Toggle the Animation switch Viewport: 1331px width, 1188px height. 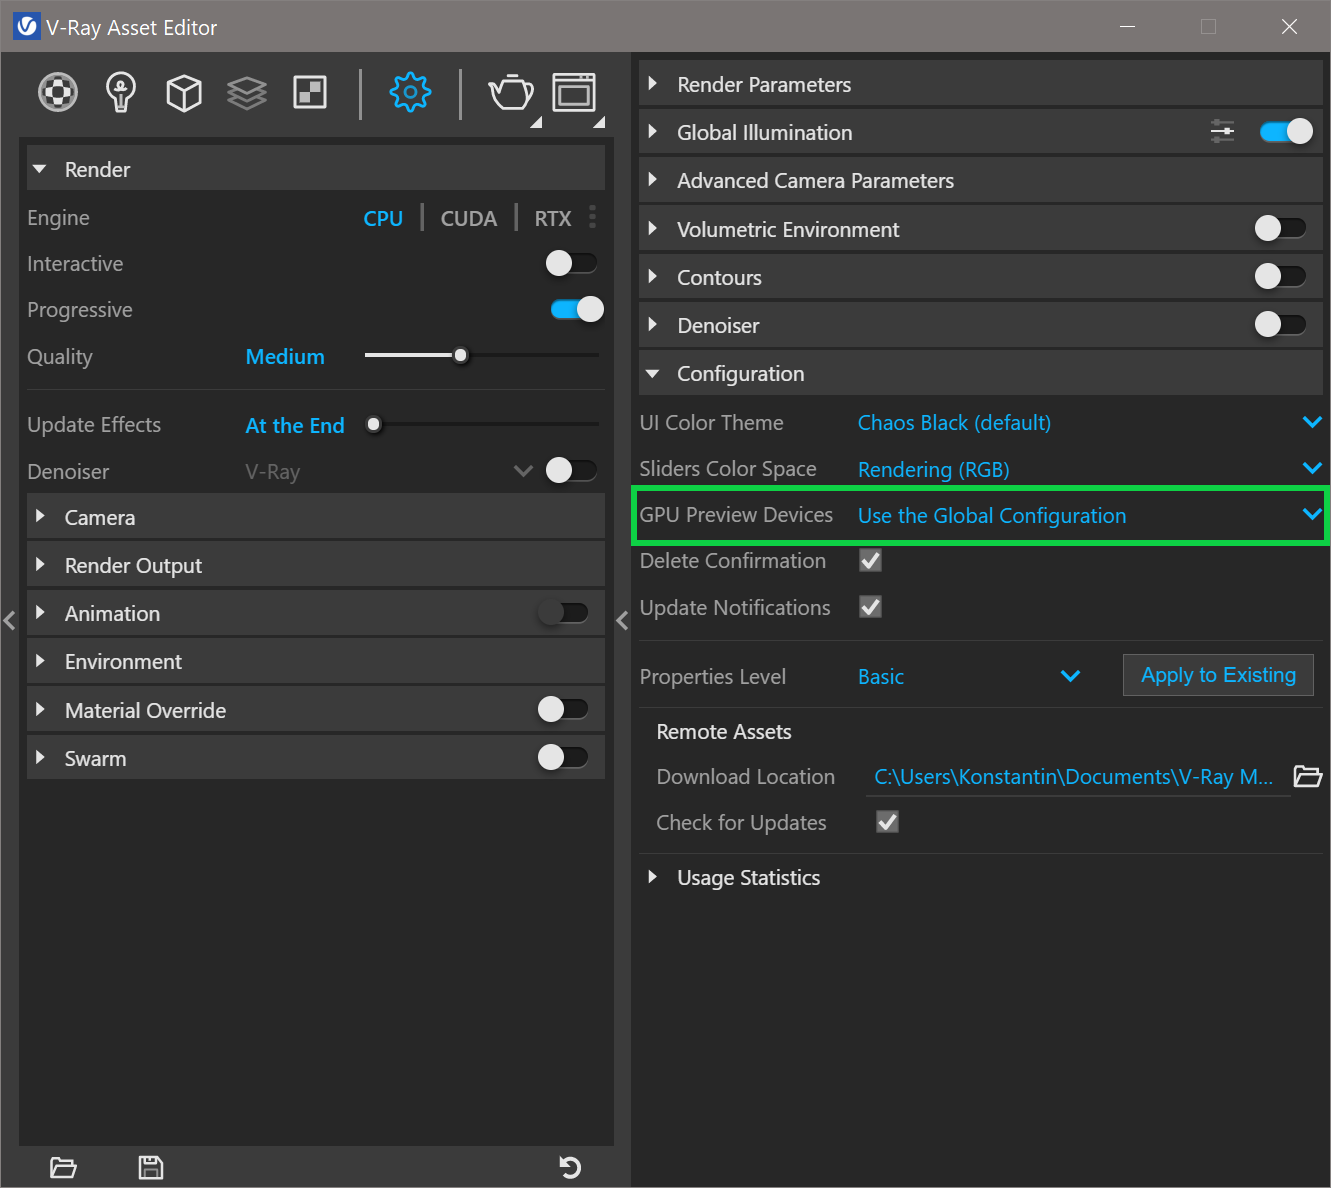pyautogui.click(x=563, y=612)
